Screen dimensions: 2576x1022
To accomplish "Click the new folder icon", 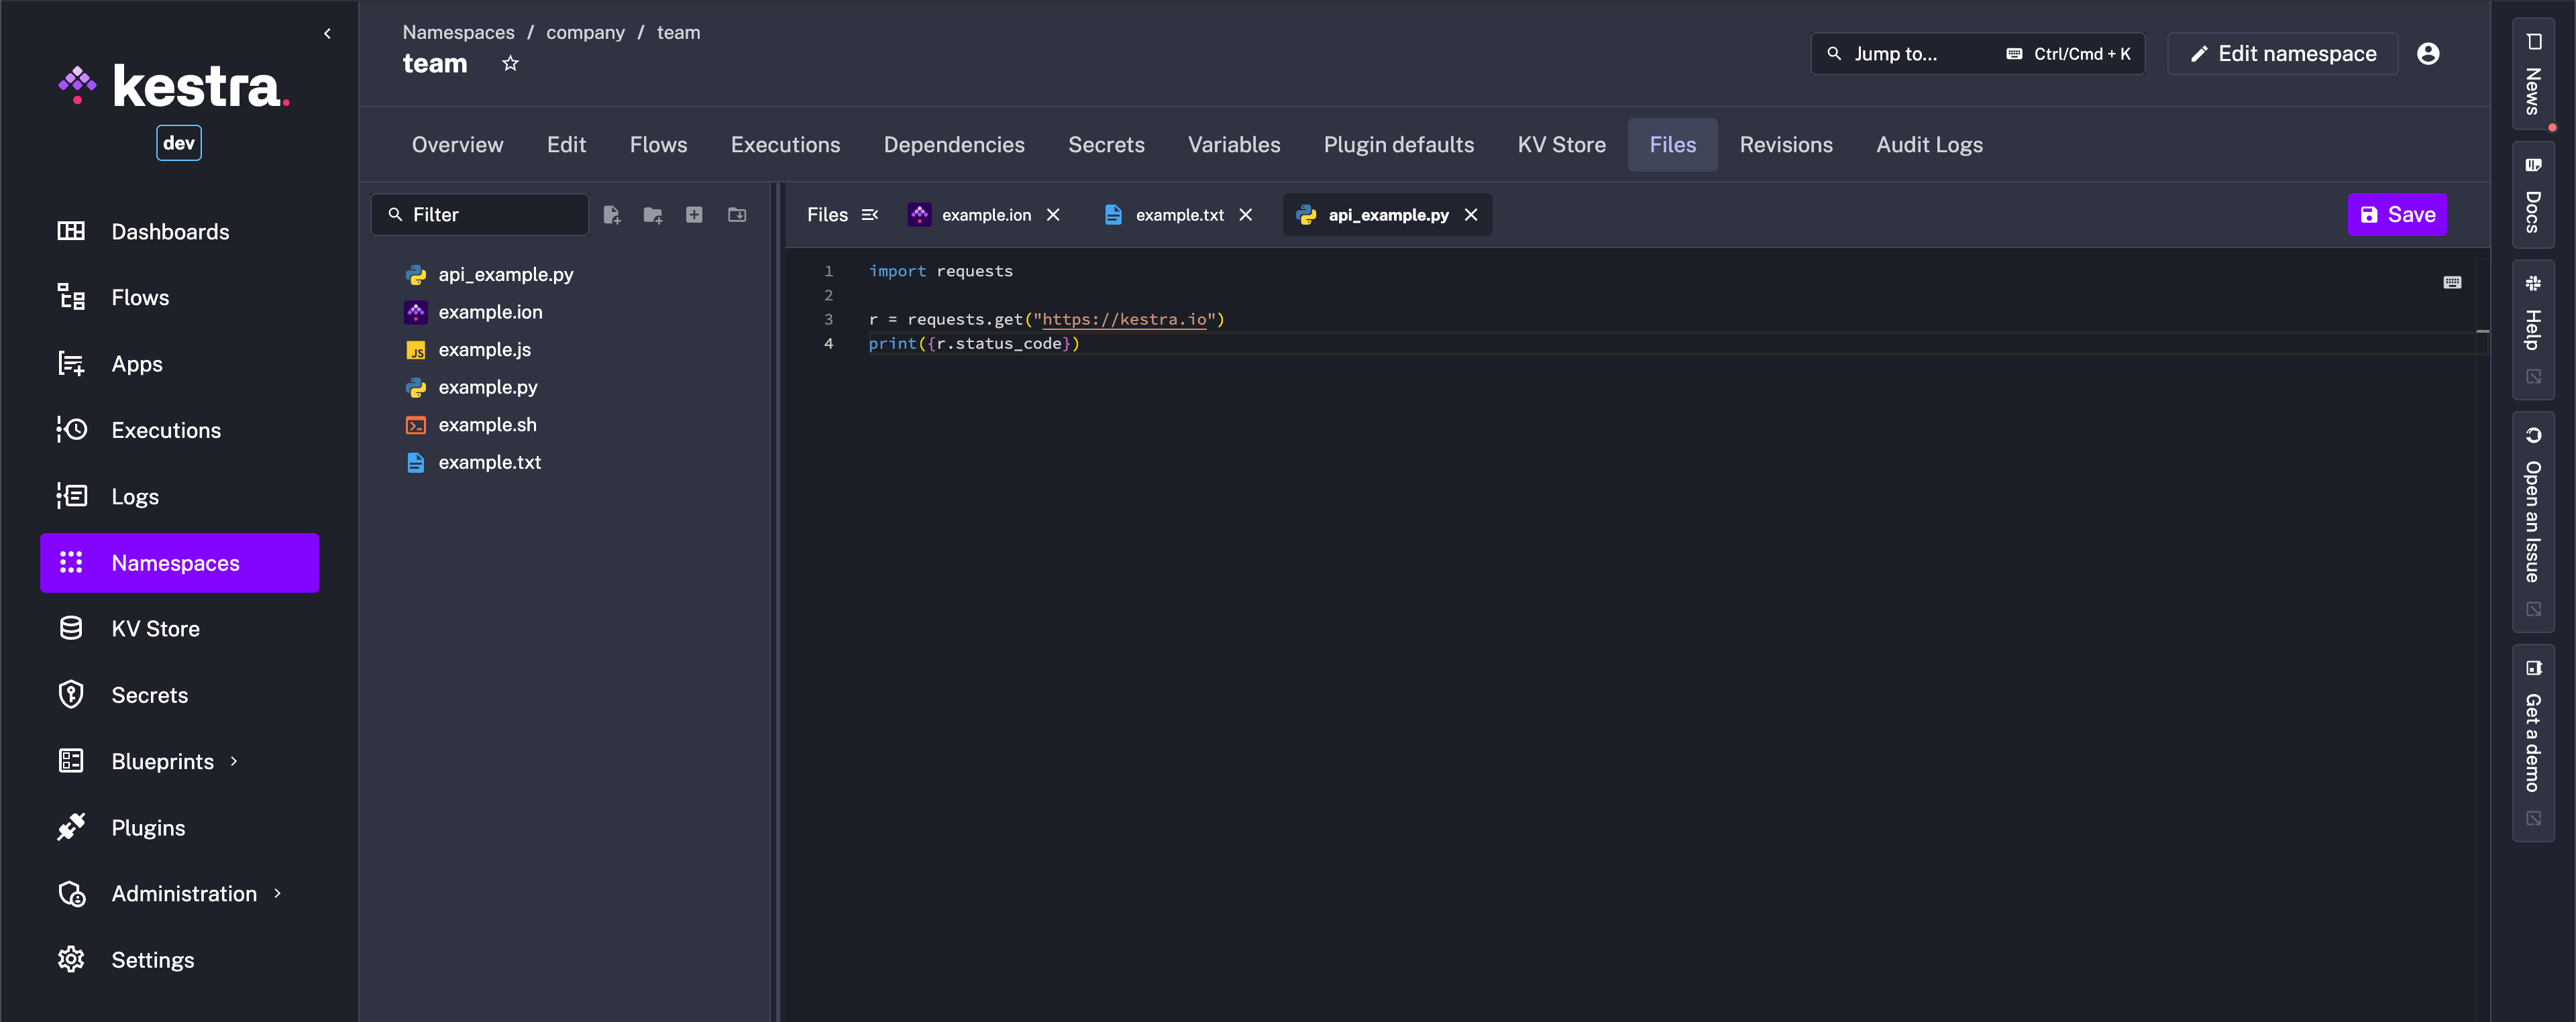I will 653,215.
